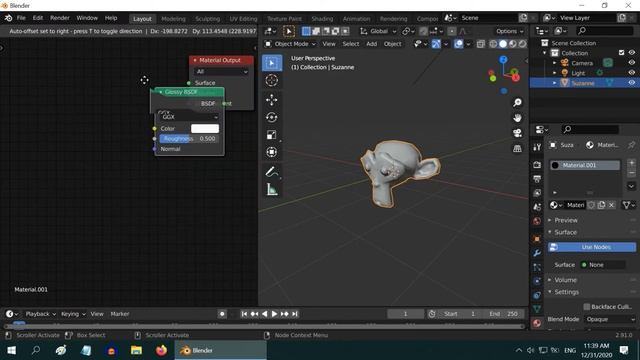Open the Object Mode dropdown
Viewport: 640px width, 360px height.
click(290, 44)
